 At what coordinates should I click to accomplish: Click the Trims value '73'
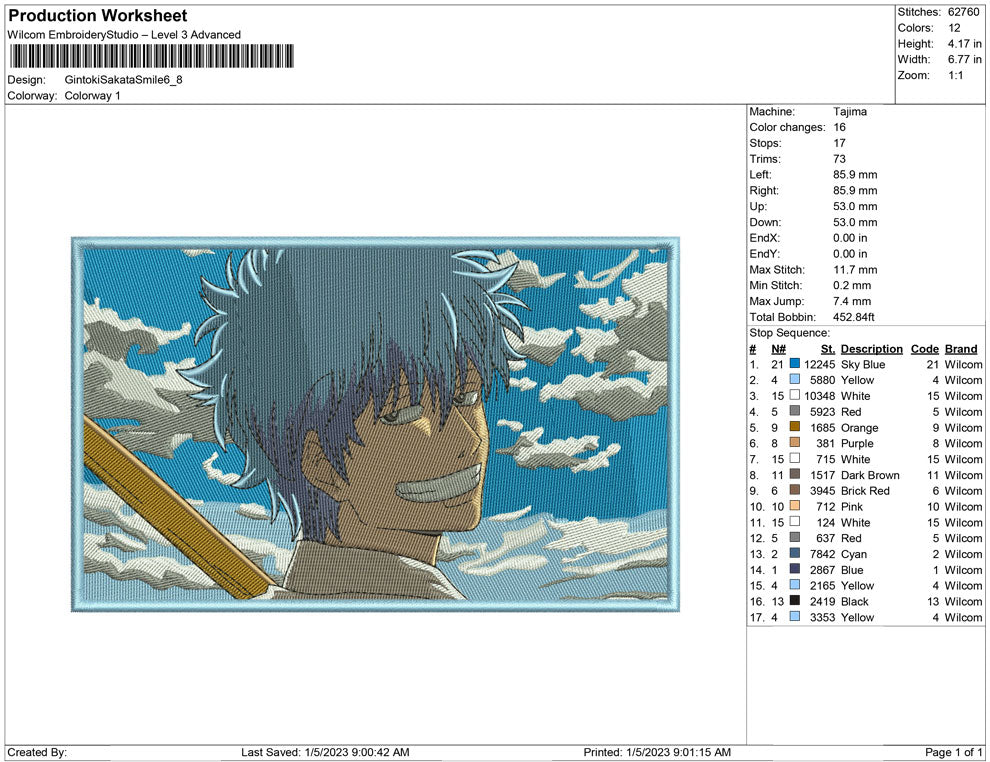(x=840, y=159)
